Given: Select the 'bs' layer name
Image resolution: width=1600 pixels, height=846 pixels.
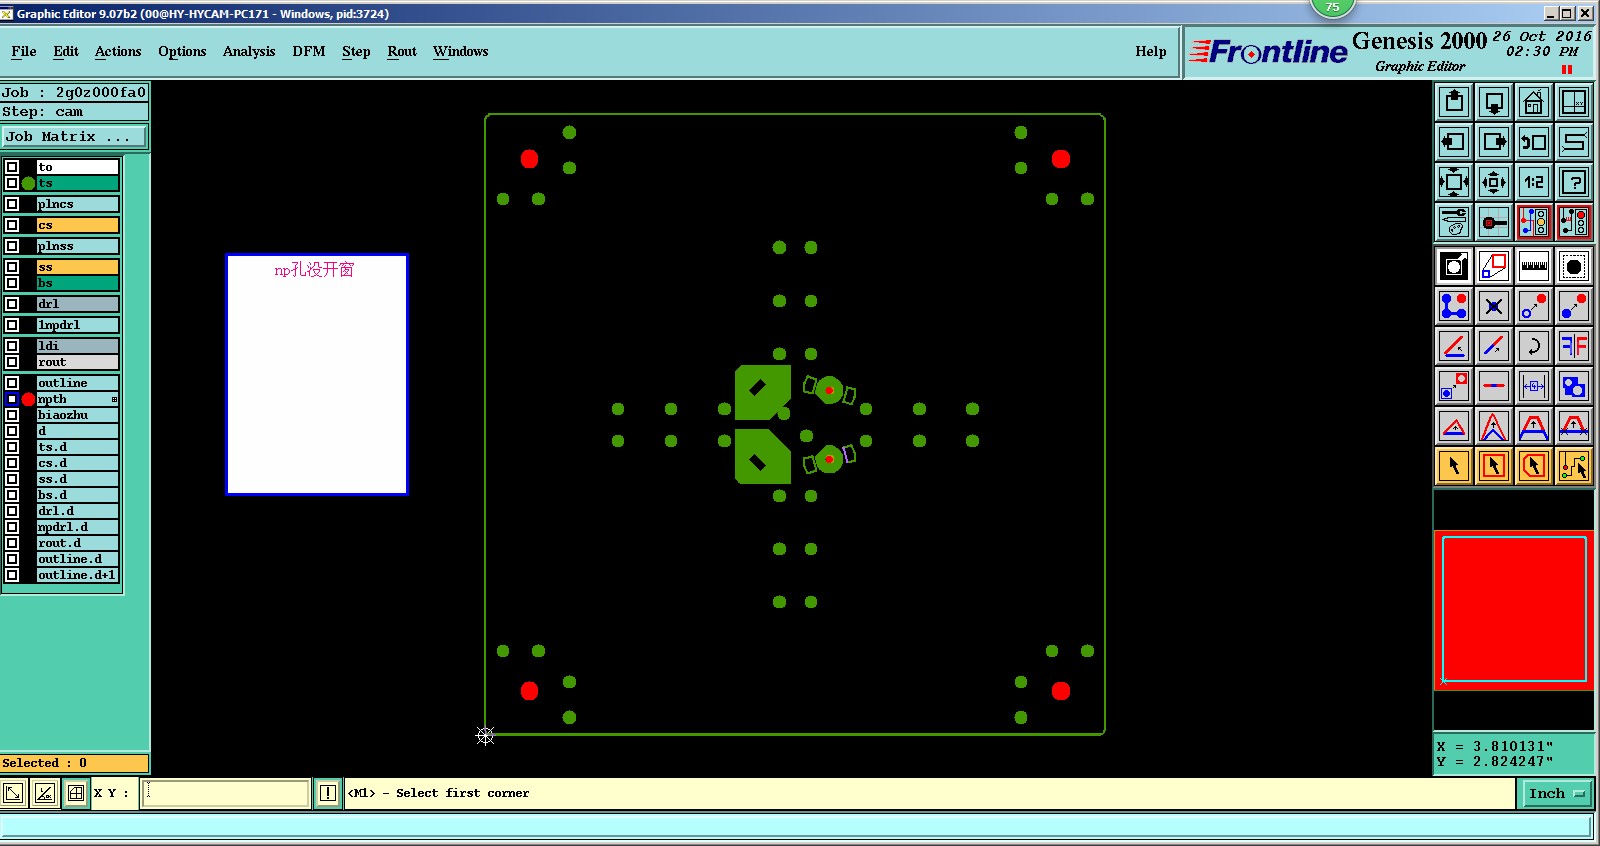Looking at the screenshot, I should (x=78, y=283).
